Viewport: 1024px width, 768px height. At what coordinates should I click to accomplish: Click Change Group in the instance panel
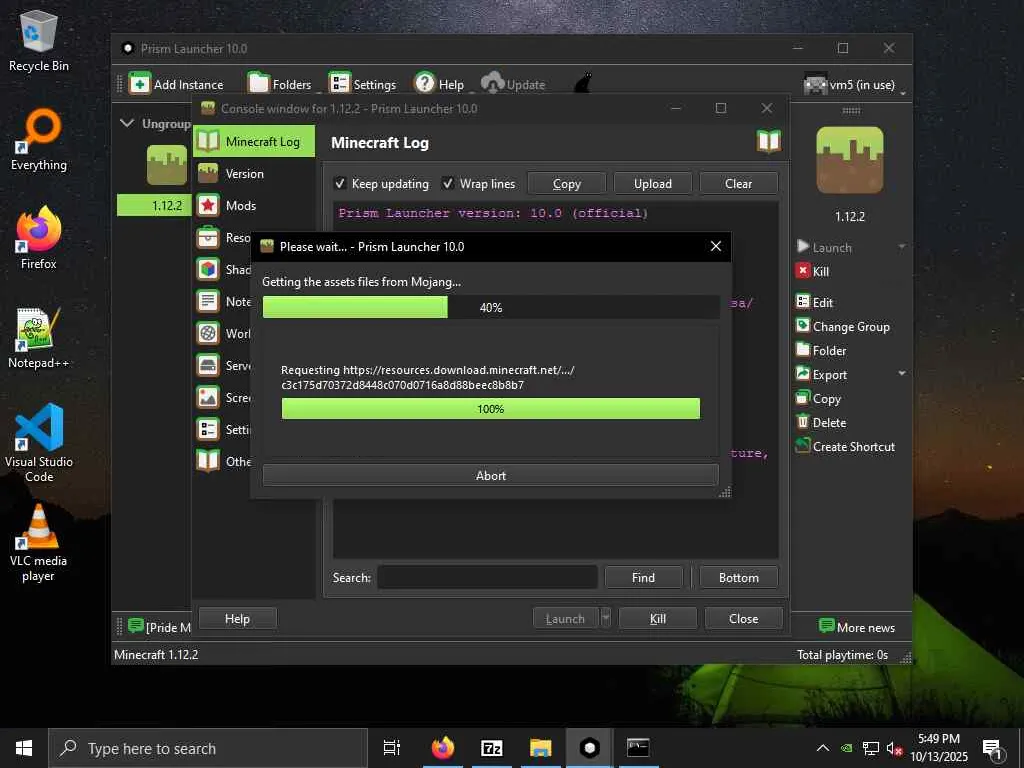pos(842,327)
